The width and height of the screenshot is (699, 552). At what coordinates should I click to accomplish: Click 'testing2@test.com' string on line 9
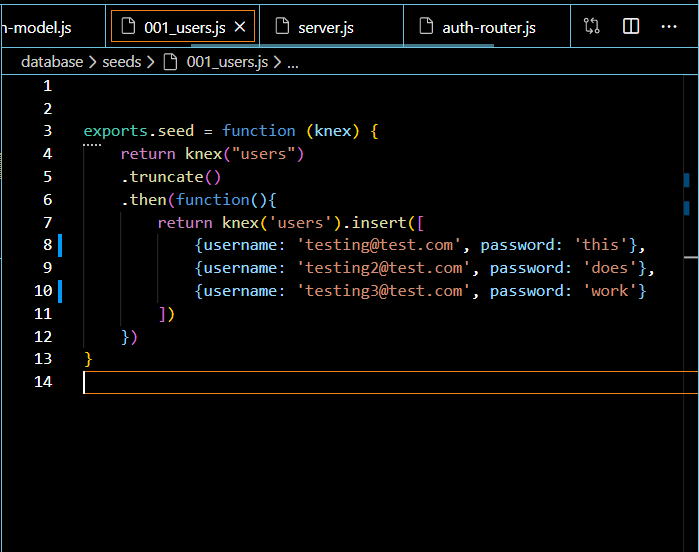(x=383, y=268)
